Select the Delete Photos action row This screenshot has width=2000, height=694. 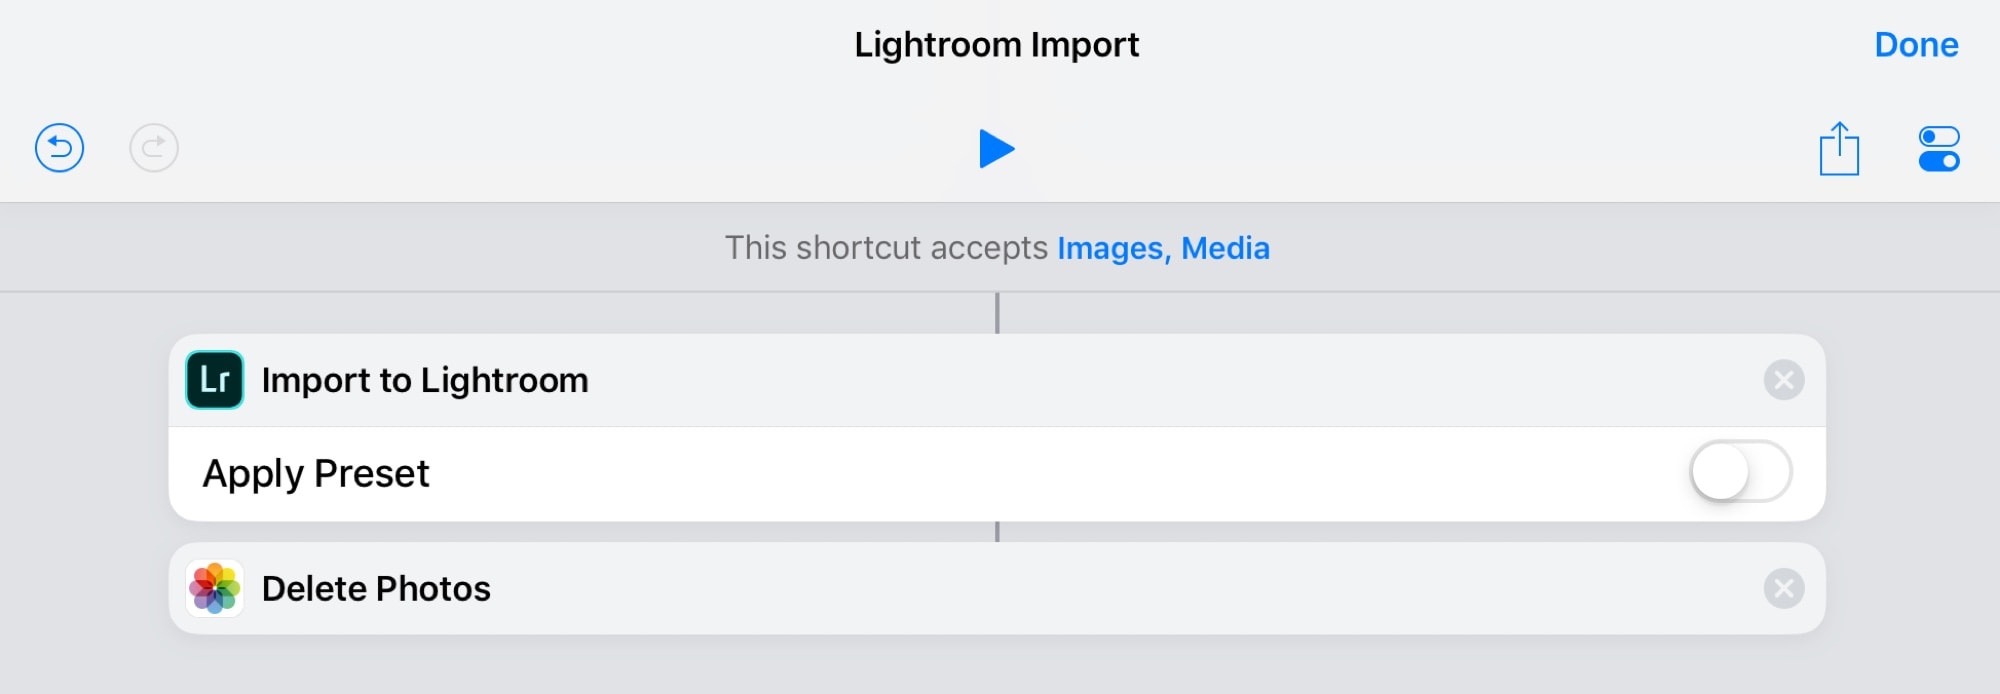tap(376, 588)
